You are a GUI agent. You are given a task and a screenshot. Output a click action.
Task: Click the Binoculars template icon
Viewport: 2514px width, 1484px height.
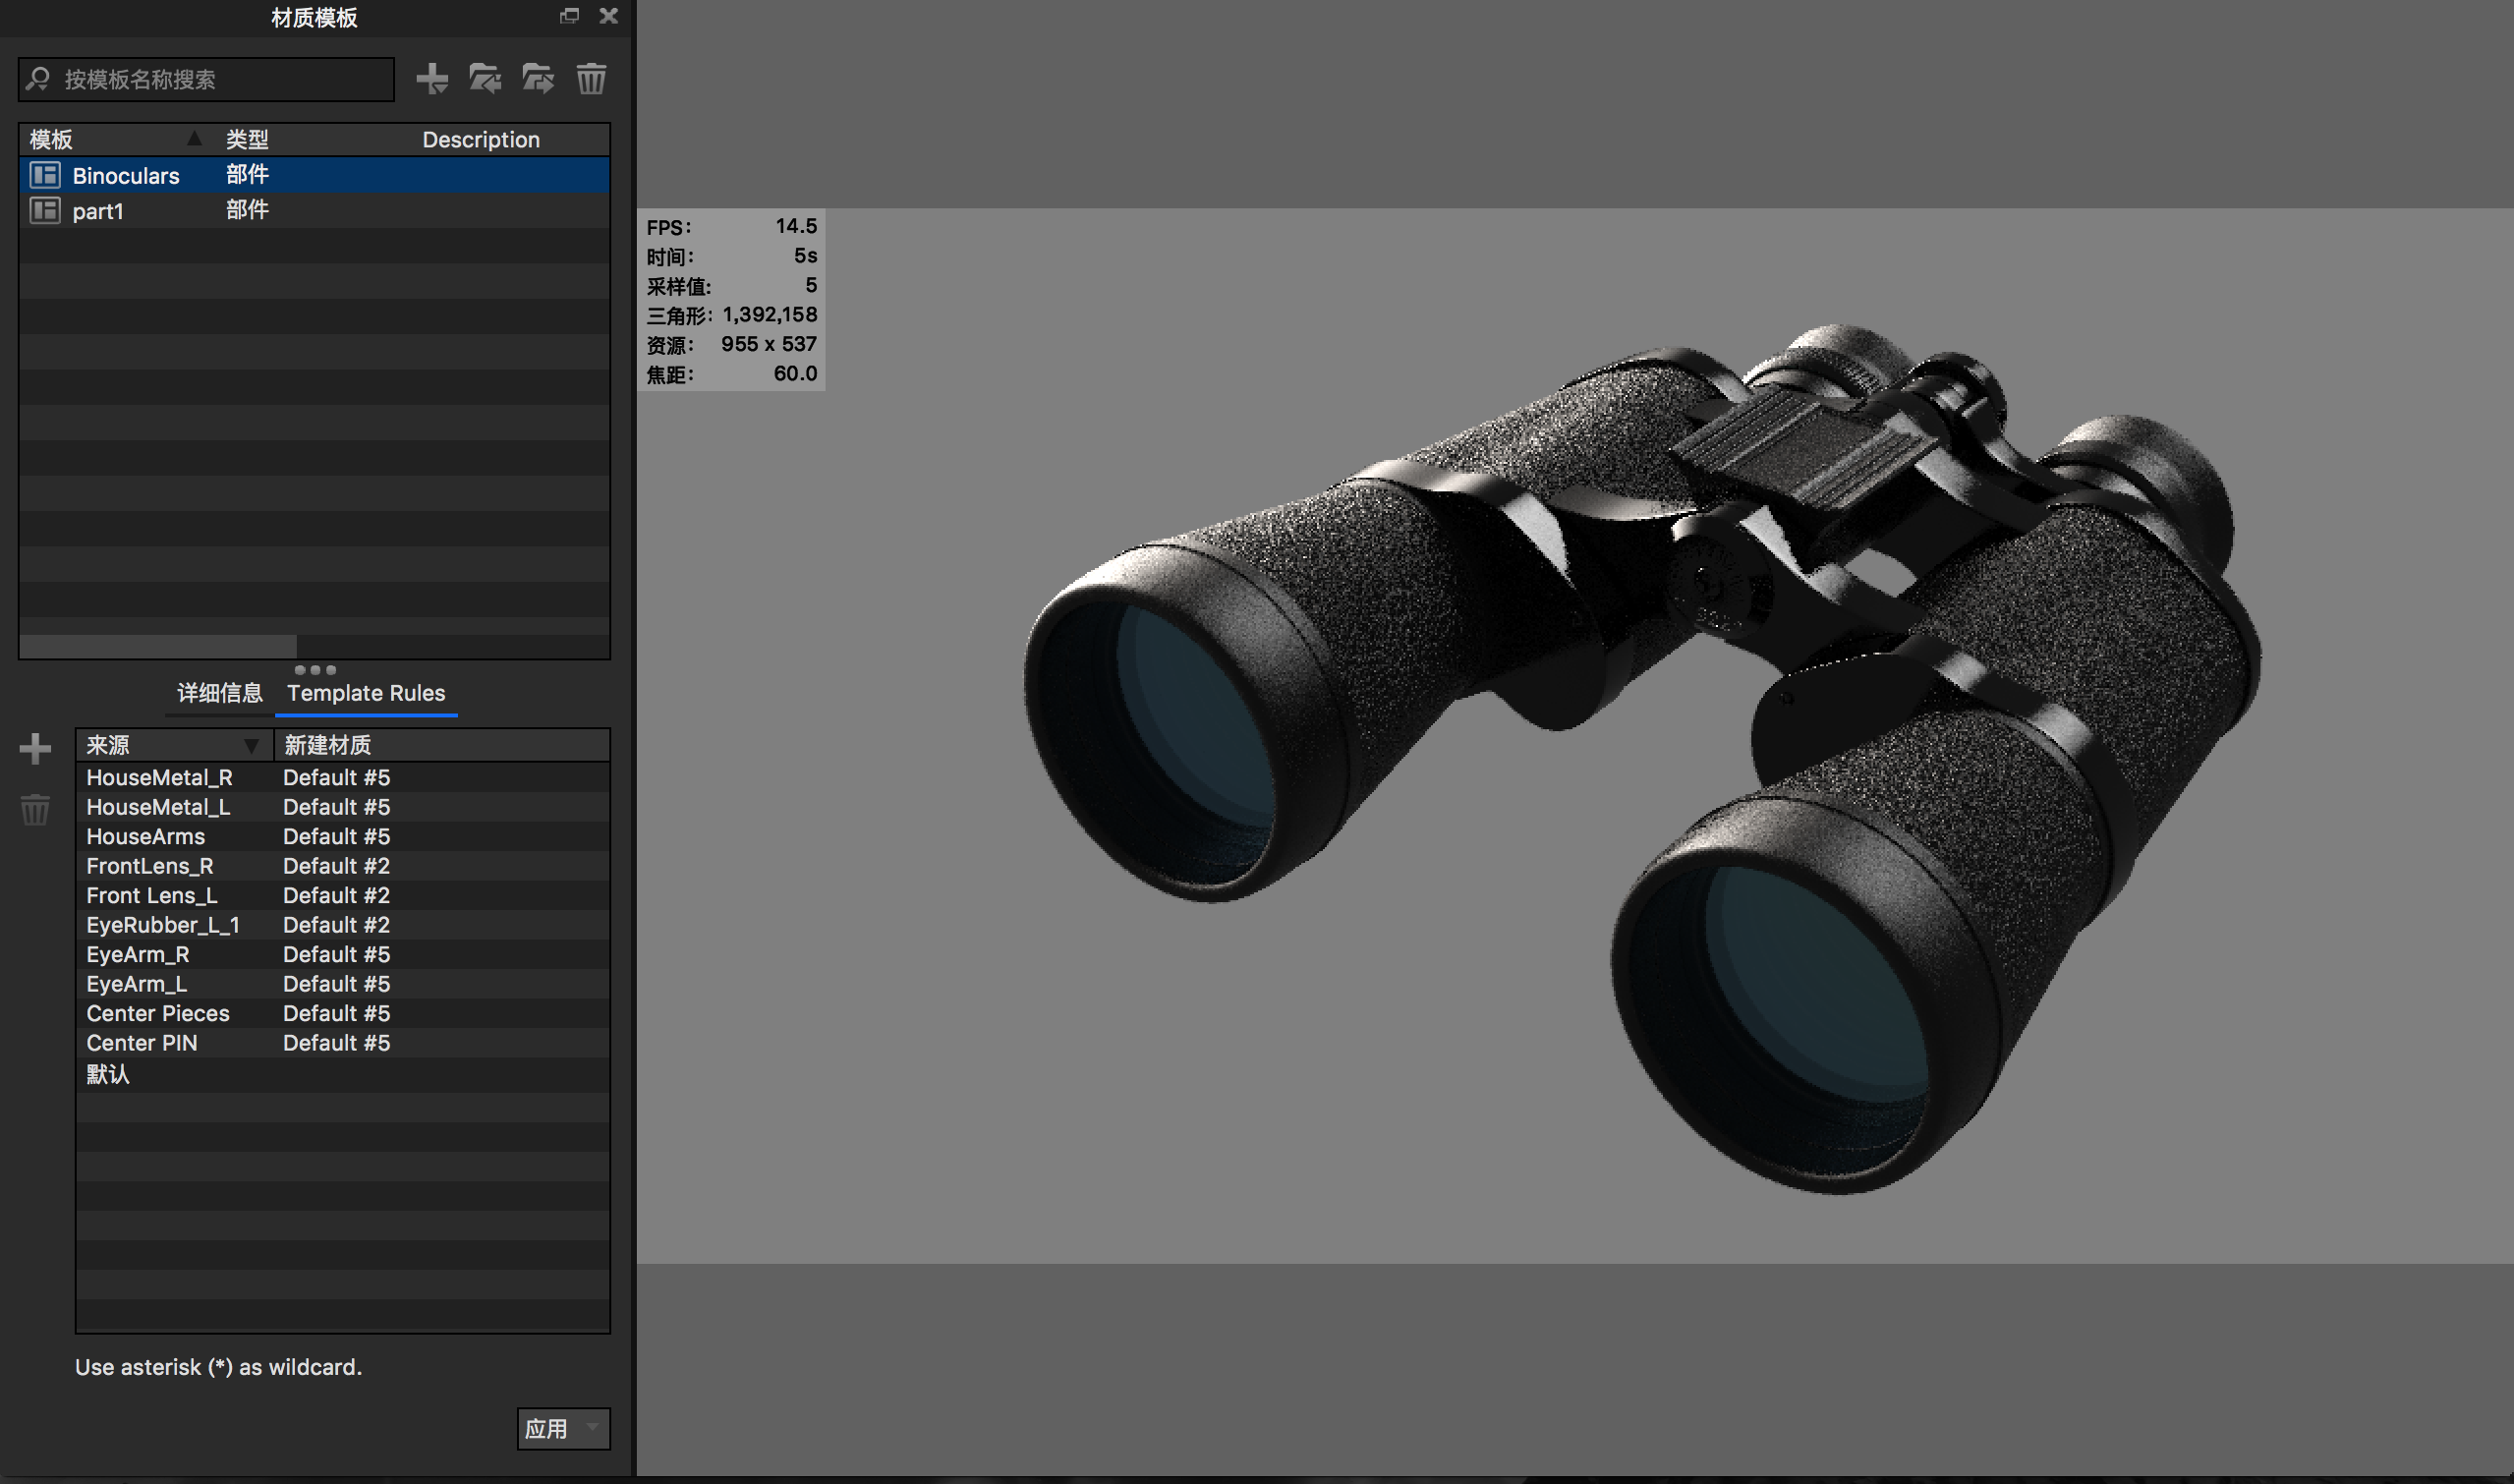tap(45, 175)
